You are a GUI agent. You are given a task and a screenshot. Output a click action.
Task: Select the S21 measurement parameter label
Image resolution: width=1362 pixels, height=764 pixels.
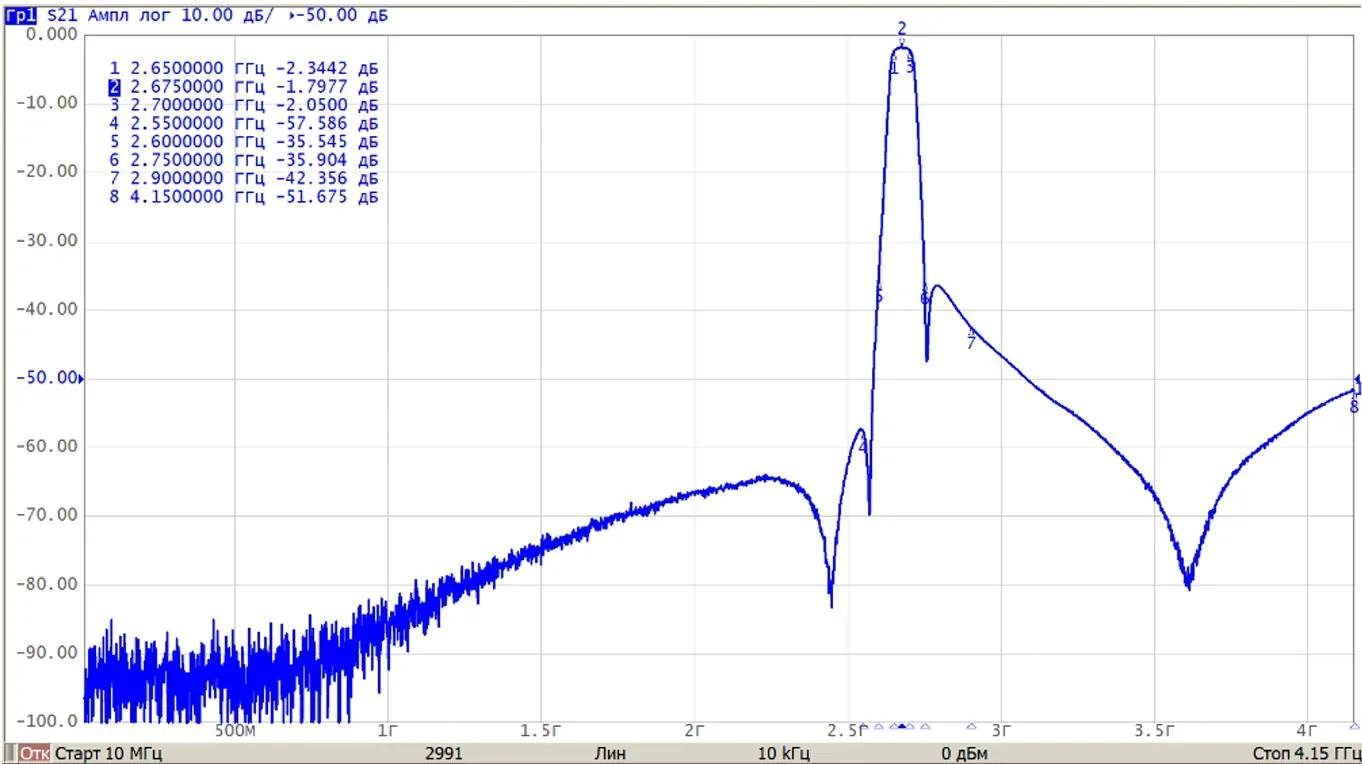point(64,15)
